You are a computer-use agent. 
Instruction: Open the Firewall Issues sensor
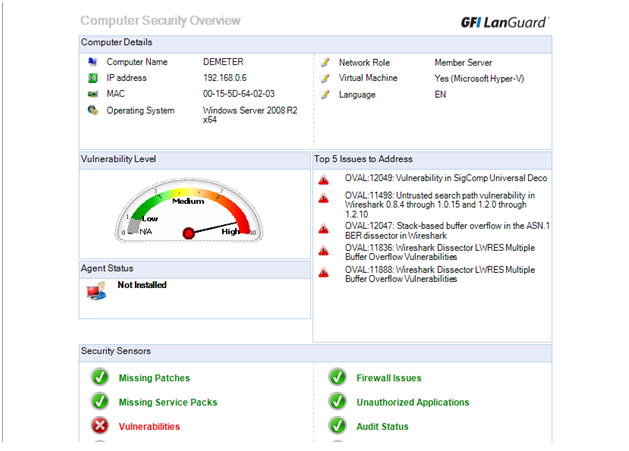tap(389, 378)
